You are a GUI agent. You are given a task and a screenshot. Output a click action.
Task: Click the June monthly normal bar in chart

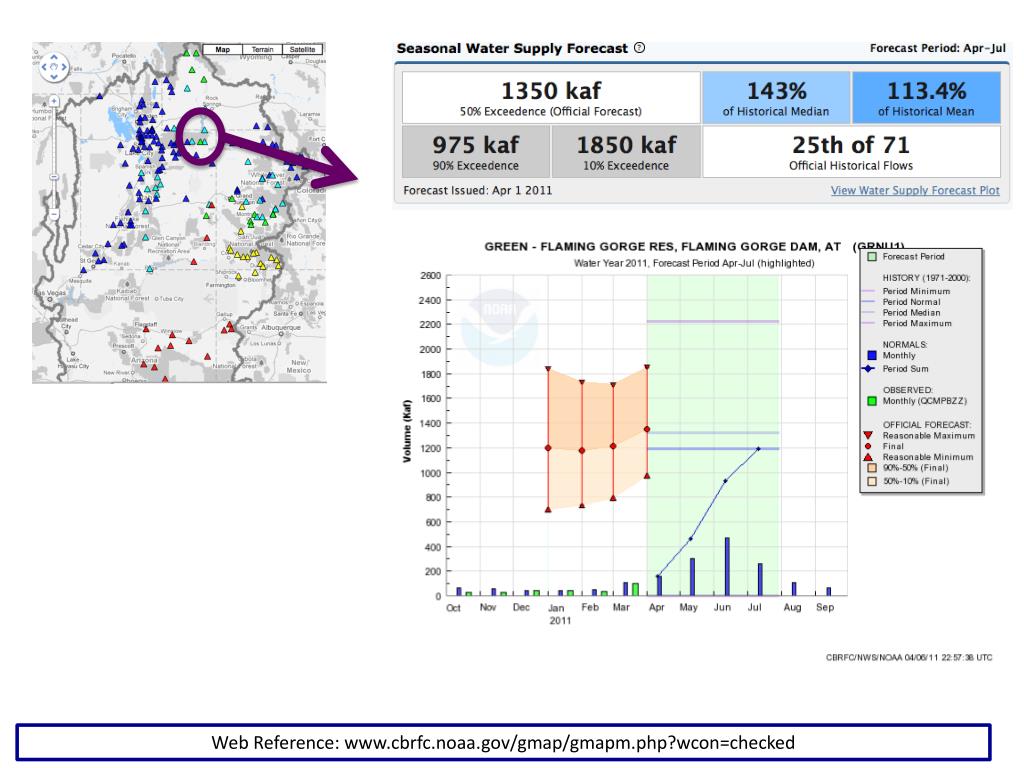[x=727, y=566]
